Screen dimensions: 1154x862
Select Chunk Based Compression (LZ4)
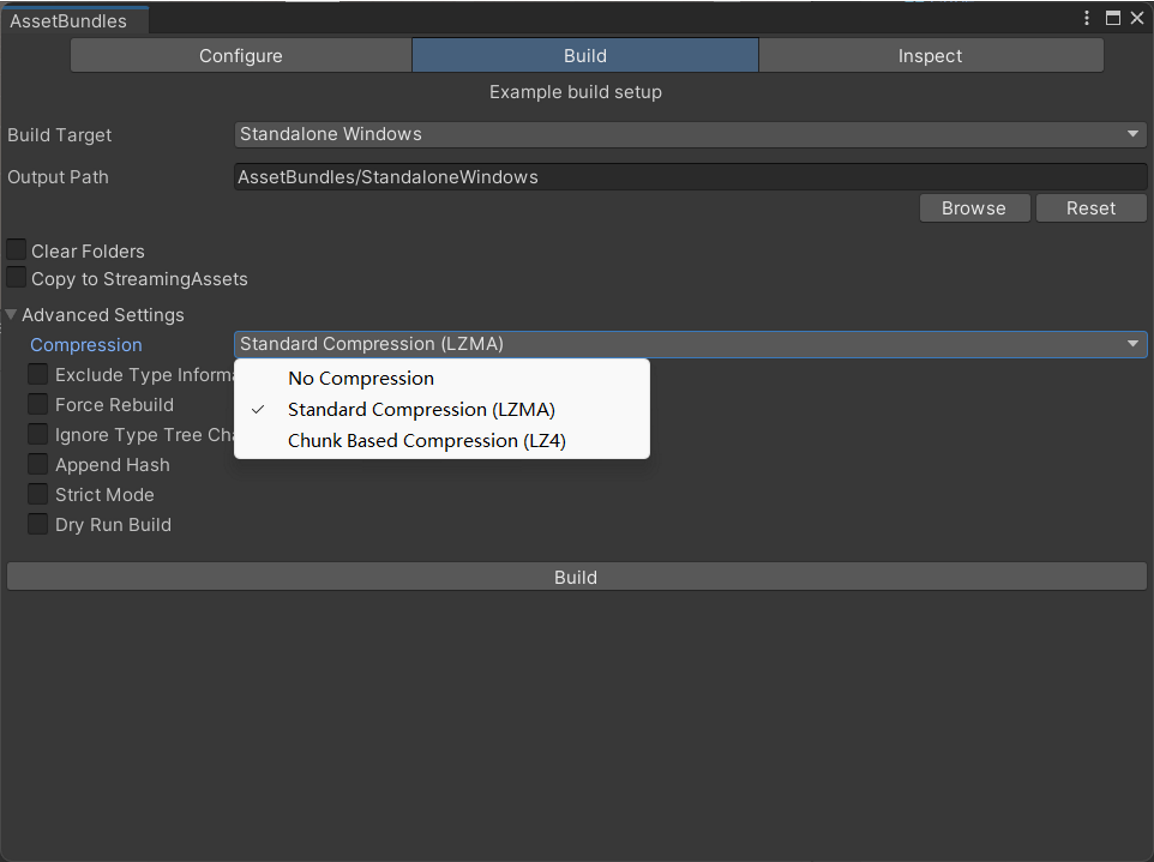tap(427, 441)
